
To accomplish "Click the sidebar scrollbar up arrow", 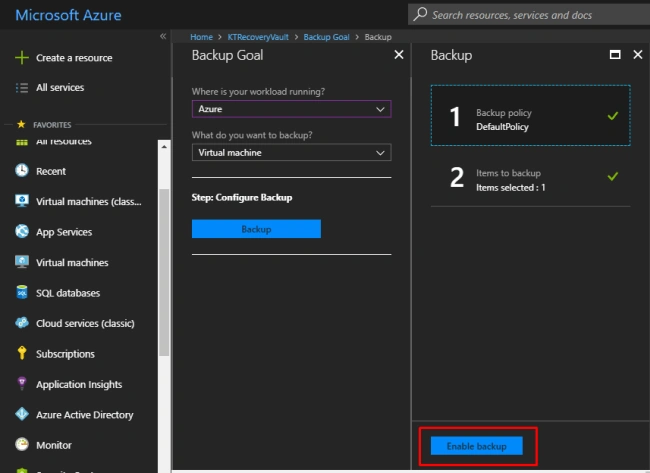I will pos(164,147).
